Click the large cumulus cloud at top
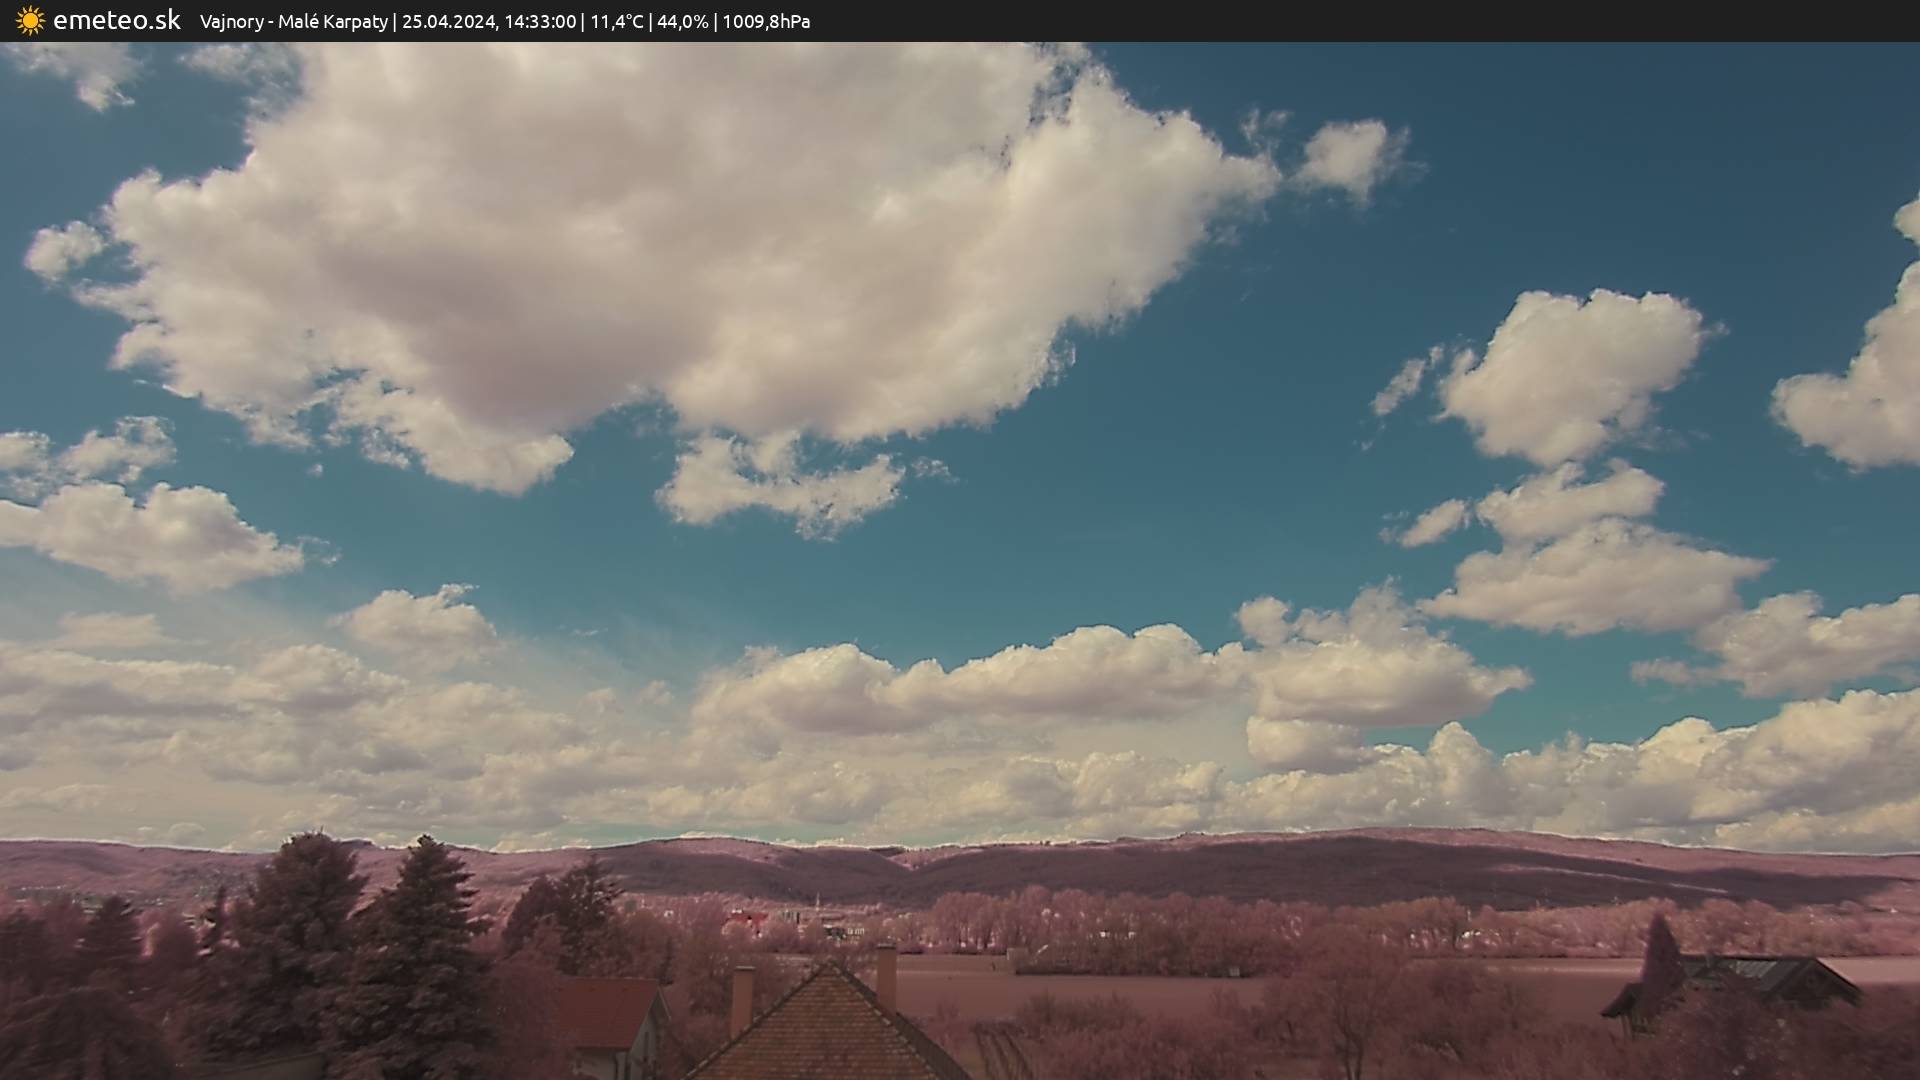The image size is (1920, 1080). click(640, 250)
